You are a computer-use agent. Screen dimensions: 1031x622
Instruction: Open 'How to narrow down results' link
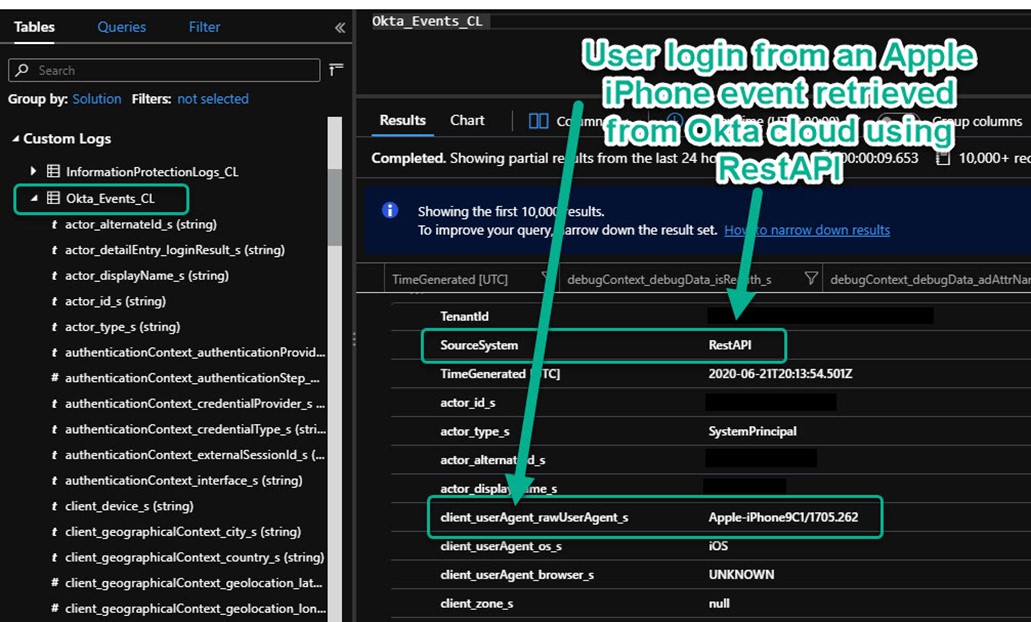pyautogui.click(x=806, y=230)
